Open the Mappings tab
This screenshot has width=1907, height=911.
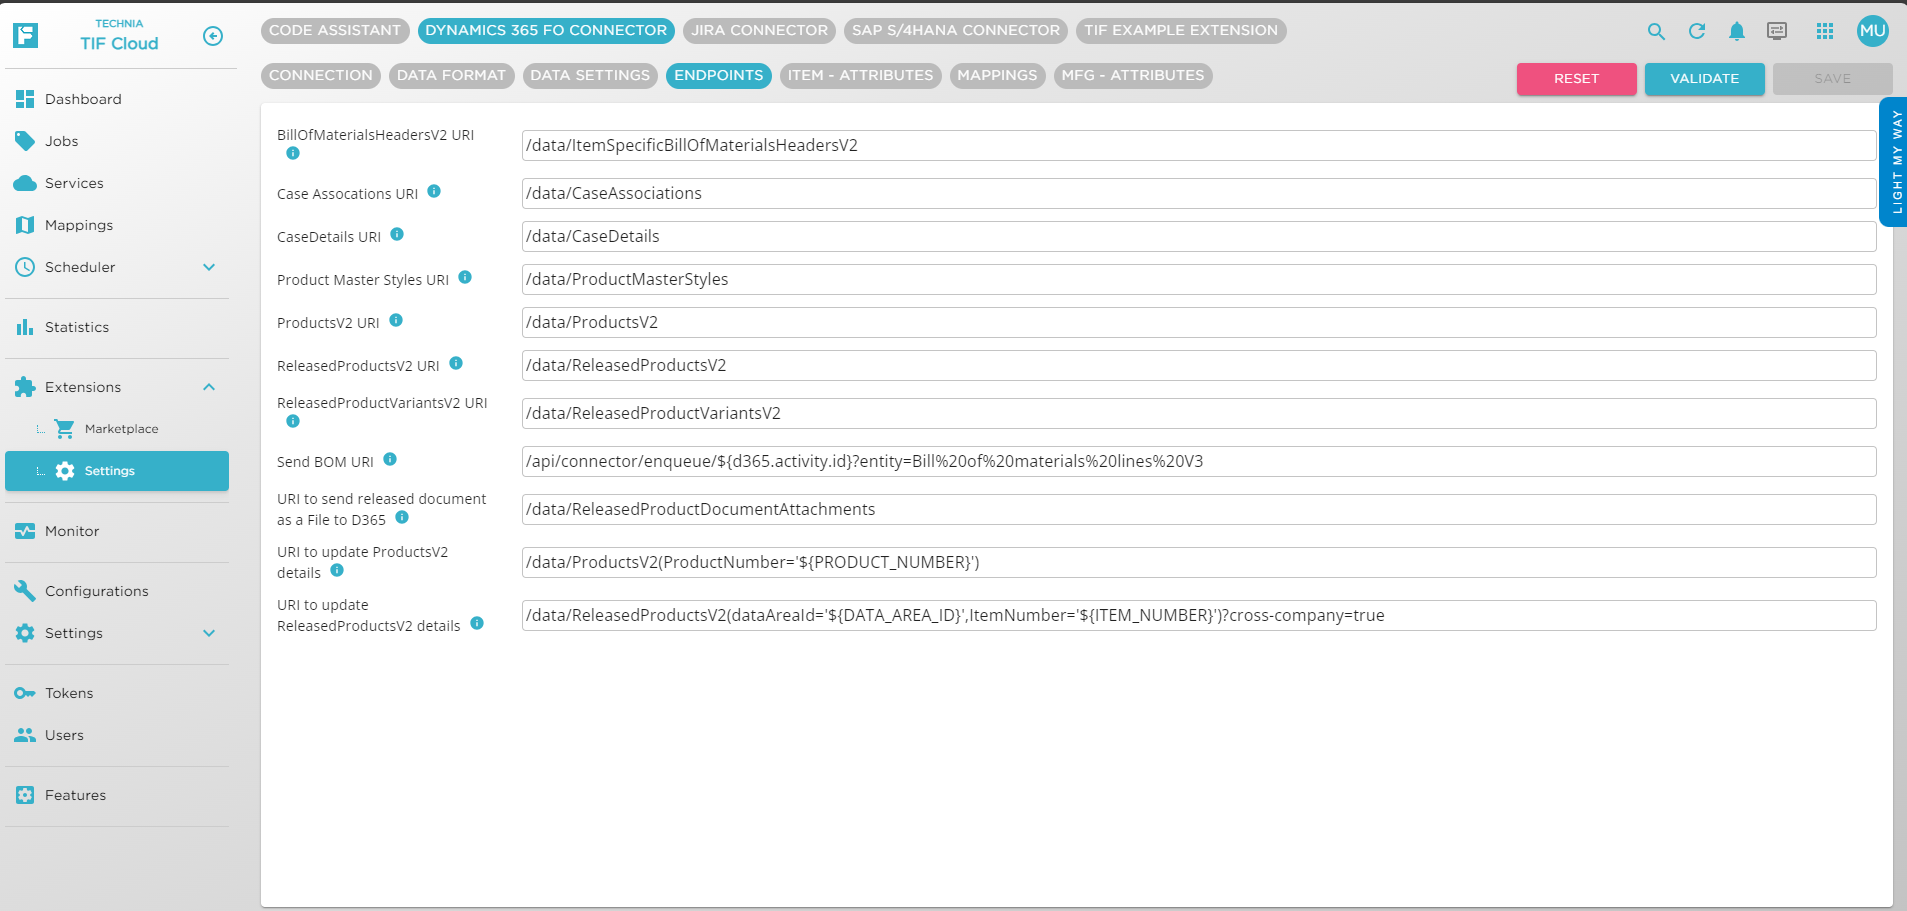click(997, 76)
